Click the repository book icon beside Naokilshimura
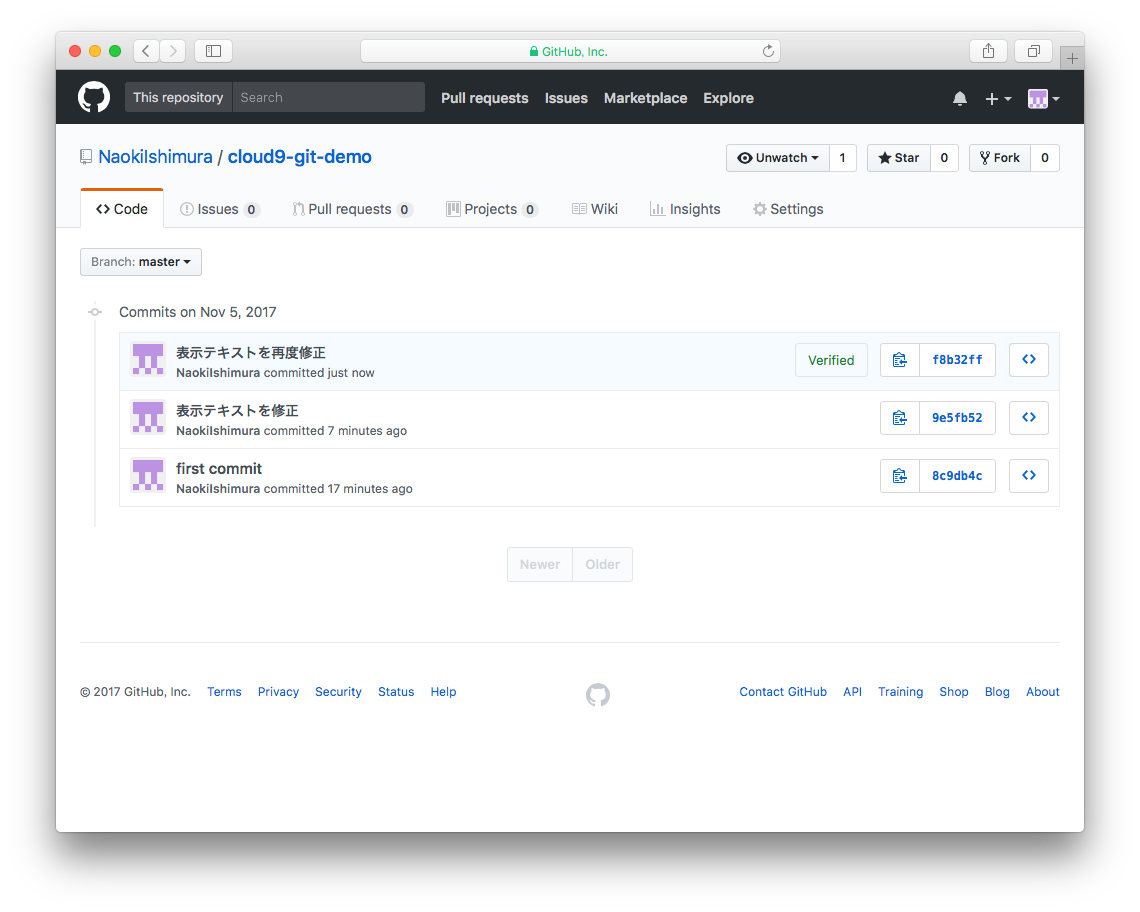Screen dimensions: 1140x912 point(85,157)
